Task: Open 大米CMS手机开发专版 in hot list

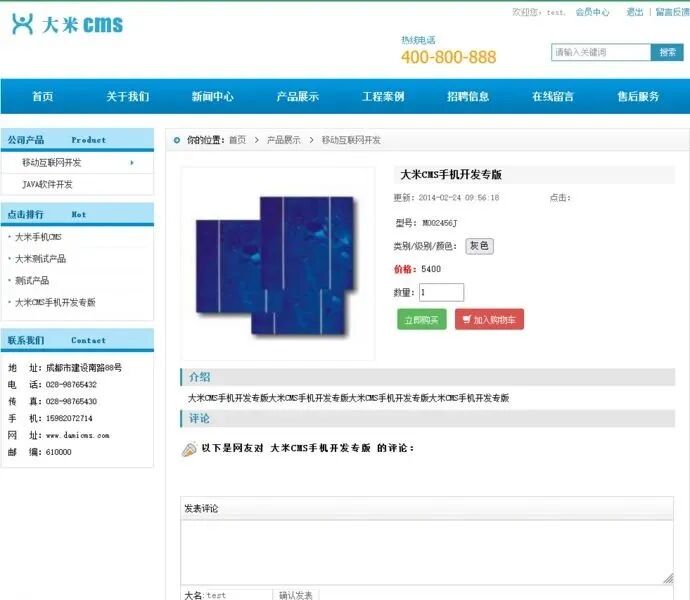Action: click(x=55, y=302)
